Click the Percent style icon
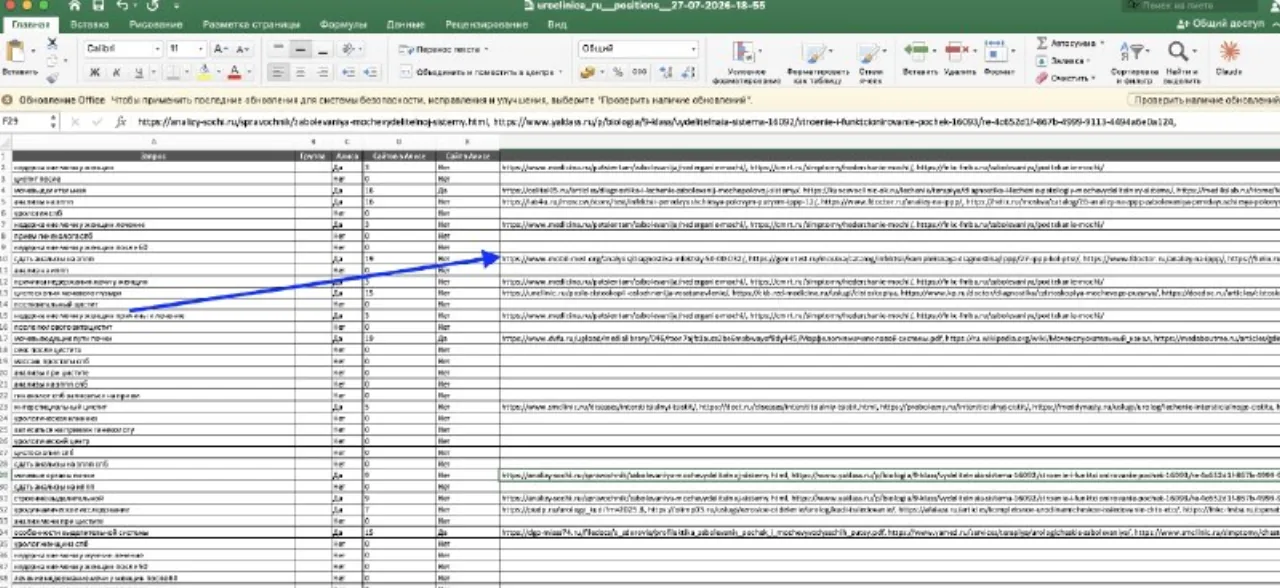This screenshot has width=1280, height=588. pyautogui.click(x=617, y=72)
